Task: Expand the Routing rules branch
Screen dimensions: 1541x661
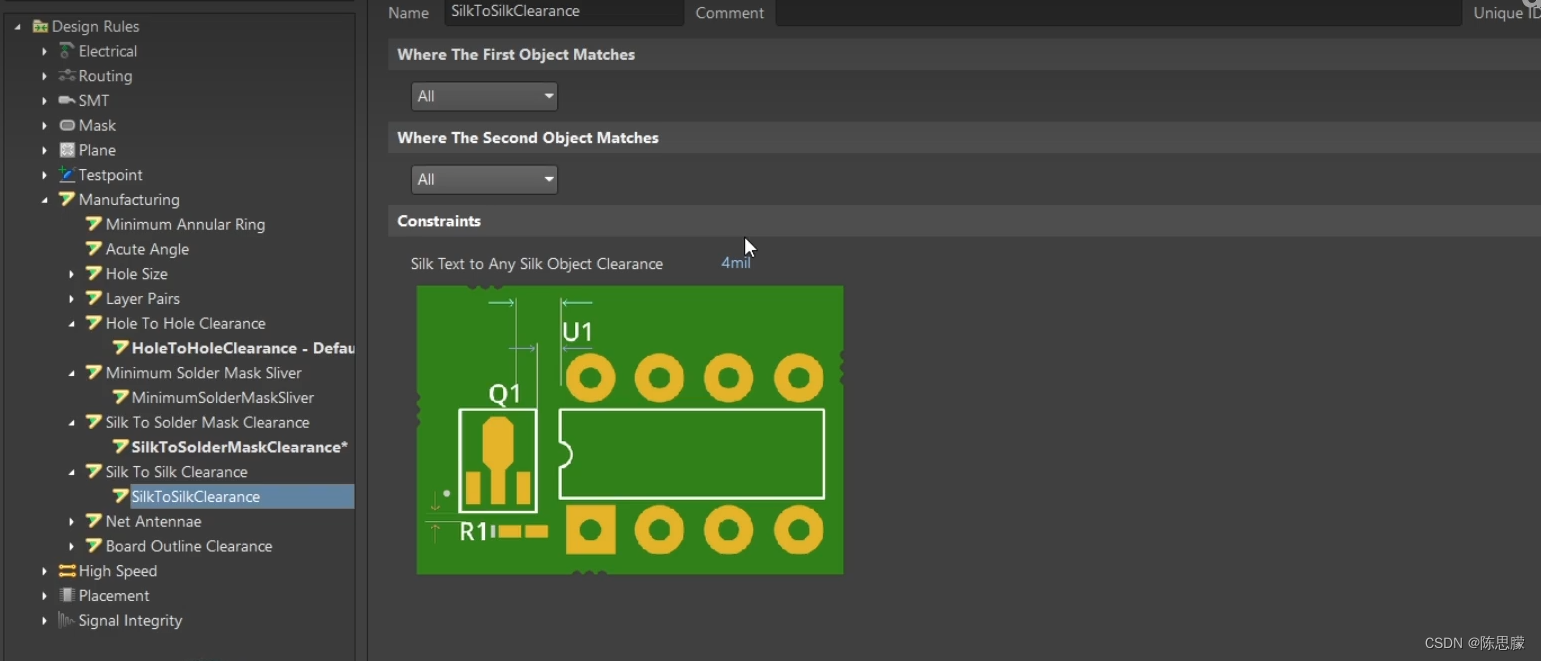Action: pyautogui.click(x=44, y=76)
